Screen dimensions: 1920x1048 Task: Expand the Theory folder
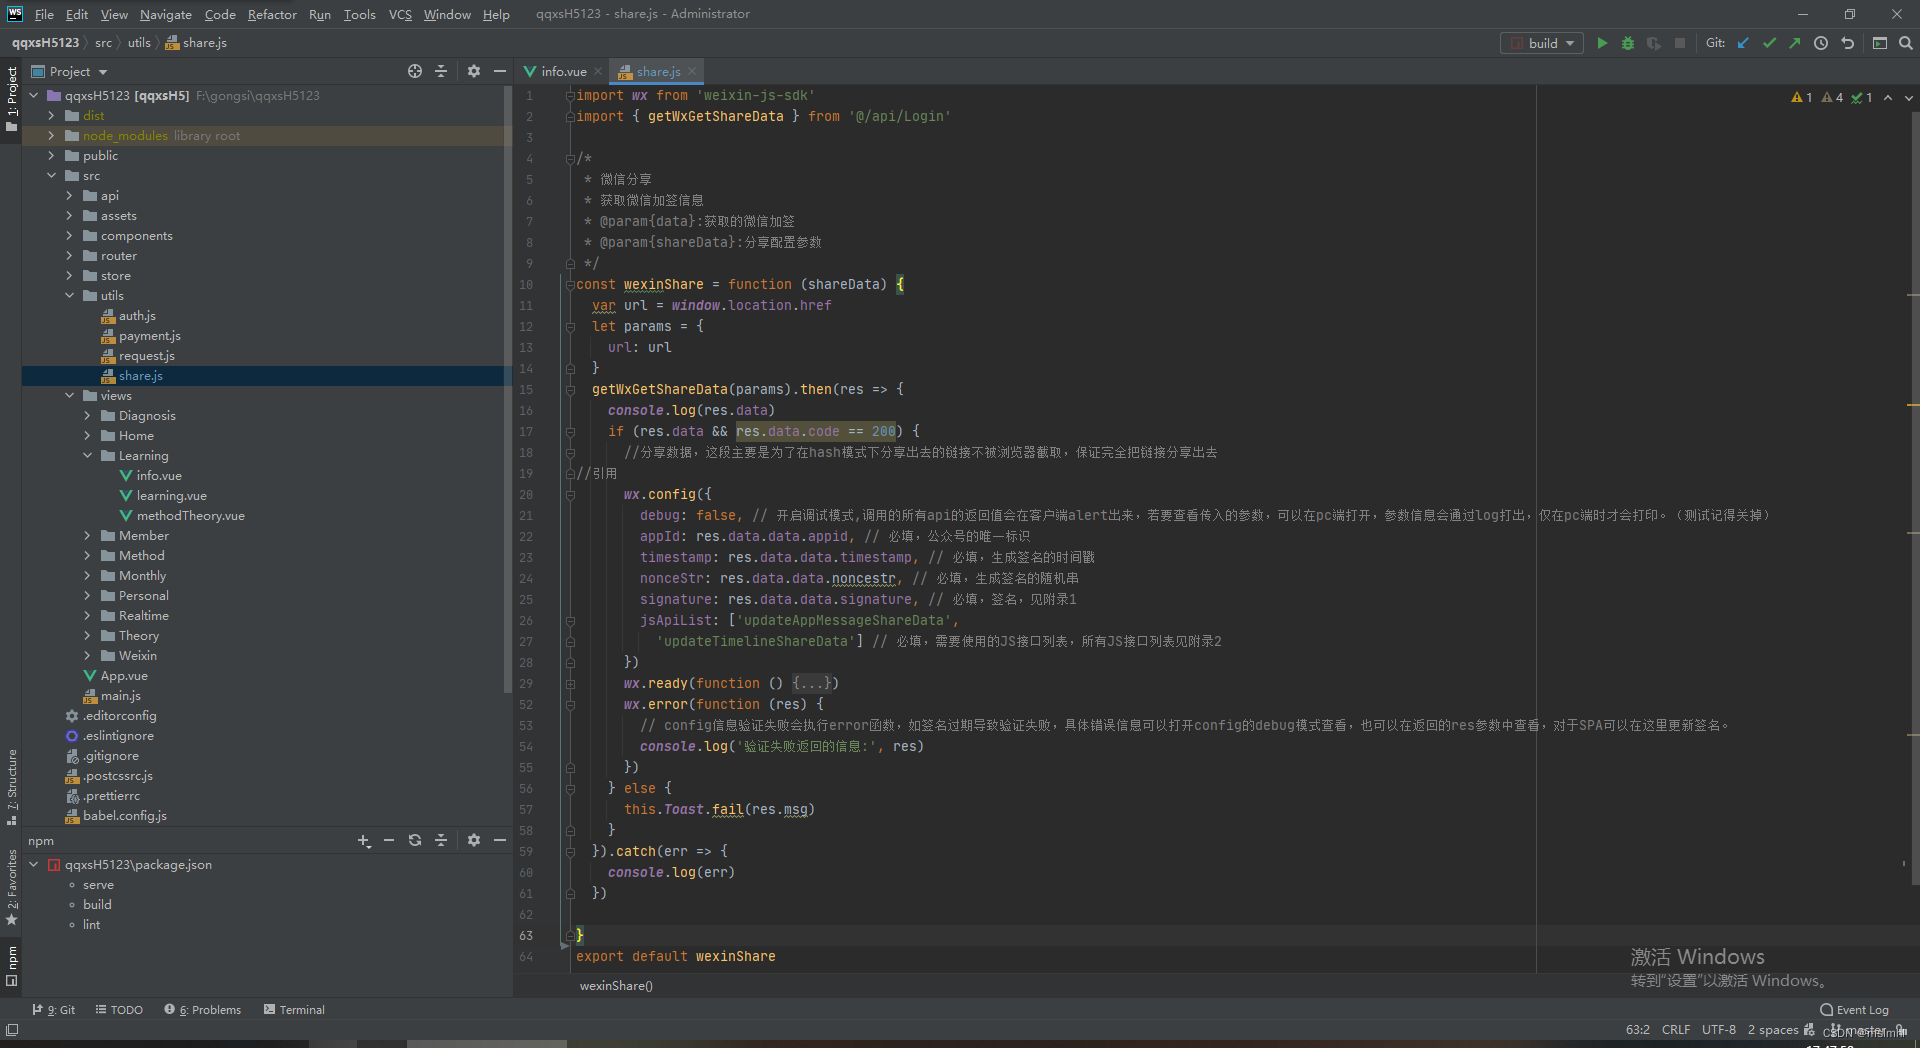87,635
